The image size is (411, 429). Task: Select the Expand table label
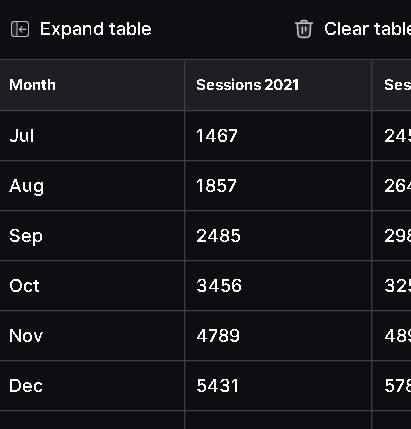tap(96, 29)
